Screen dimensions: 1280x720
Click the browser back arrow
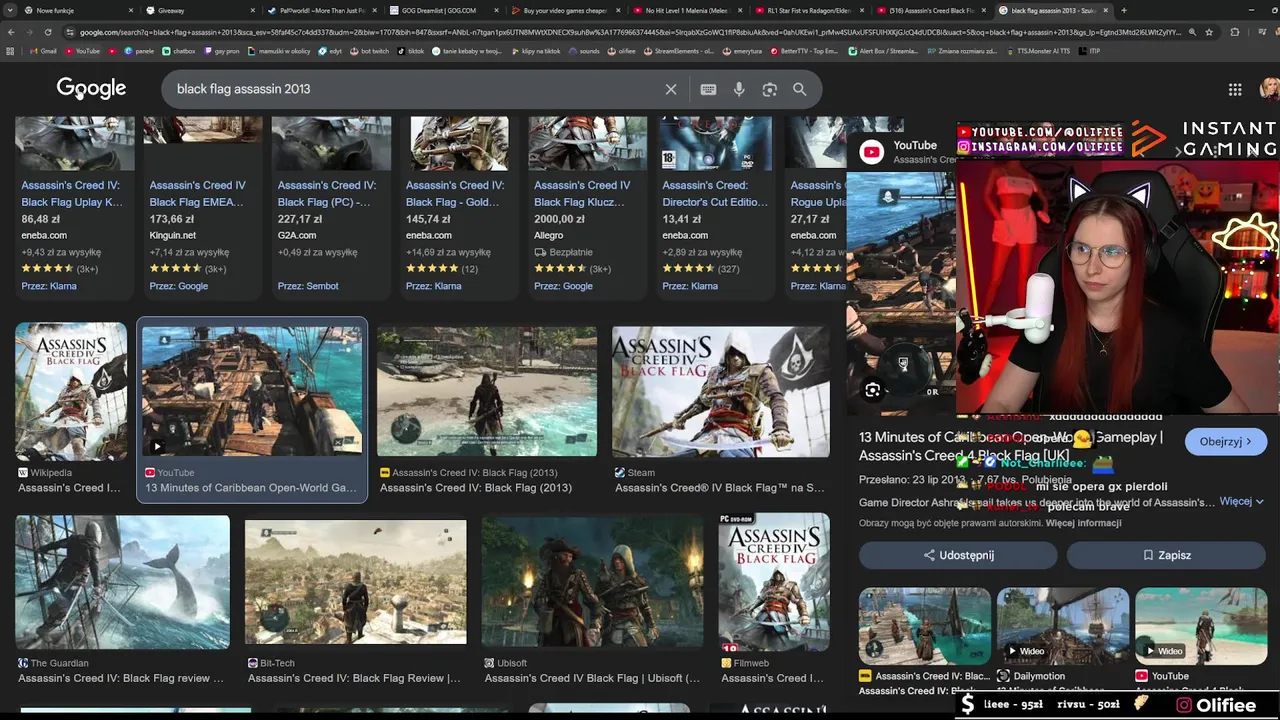pos(11,32)
